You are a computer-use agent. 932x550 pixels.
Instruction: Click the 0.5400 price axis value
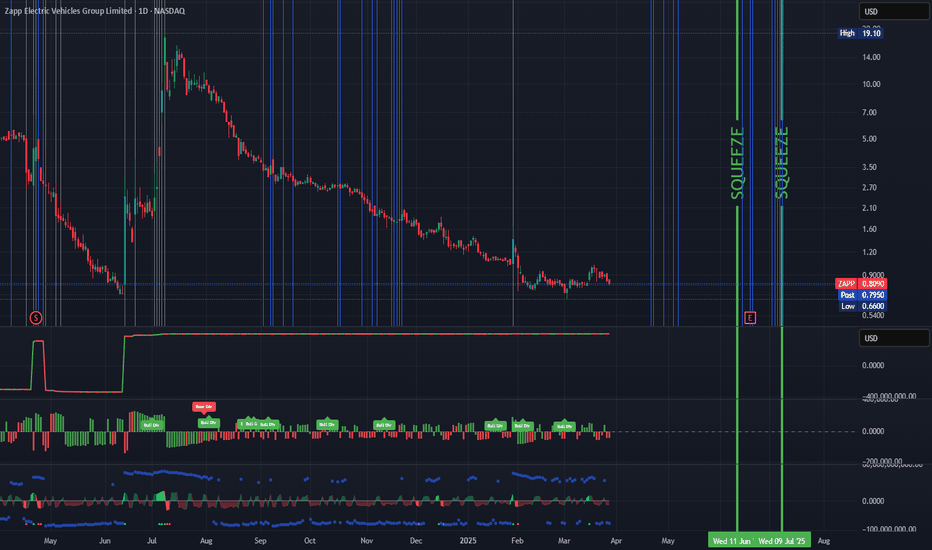click(x=873, y=315)
